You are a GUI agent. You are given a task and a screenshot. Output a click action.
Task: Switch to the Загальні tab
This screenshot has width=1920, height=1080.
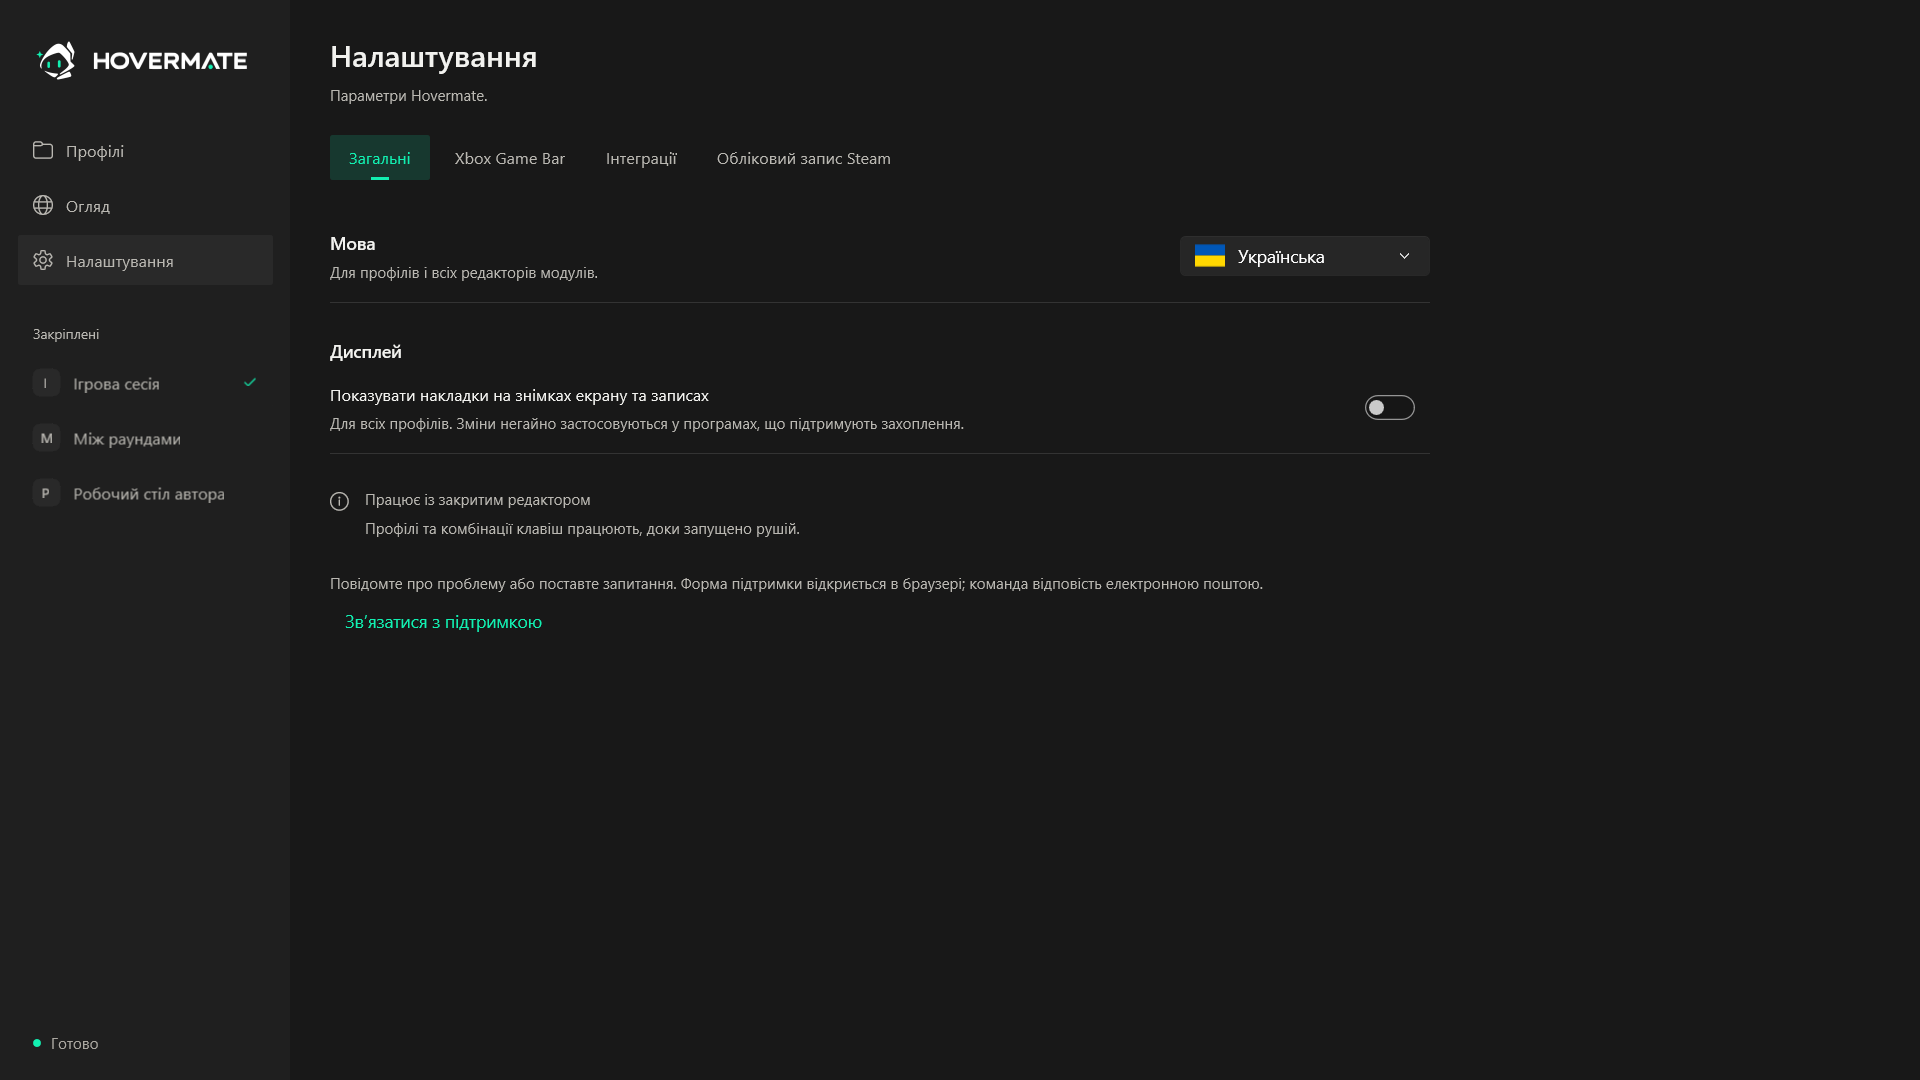[x=380, y=158]
